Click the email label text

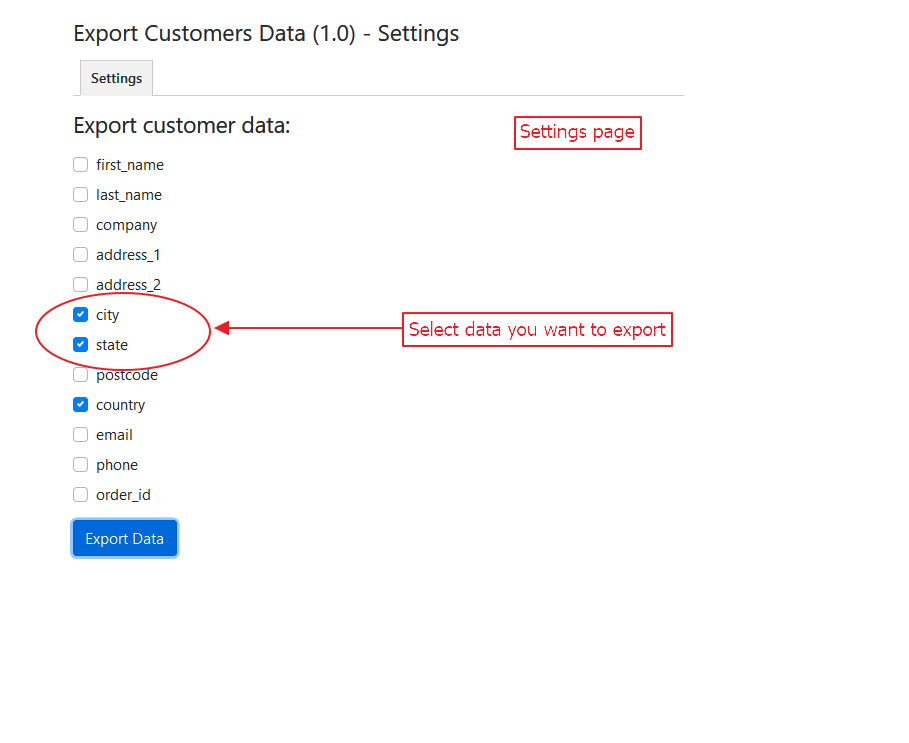(x=114, y=435)
